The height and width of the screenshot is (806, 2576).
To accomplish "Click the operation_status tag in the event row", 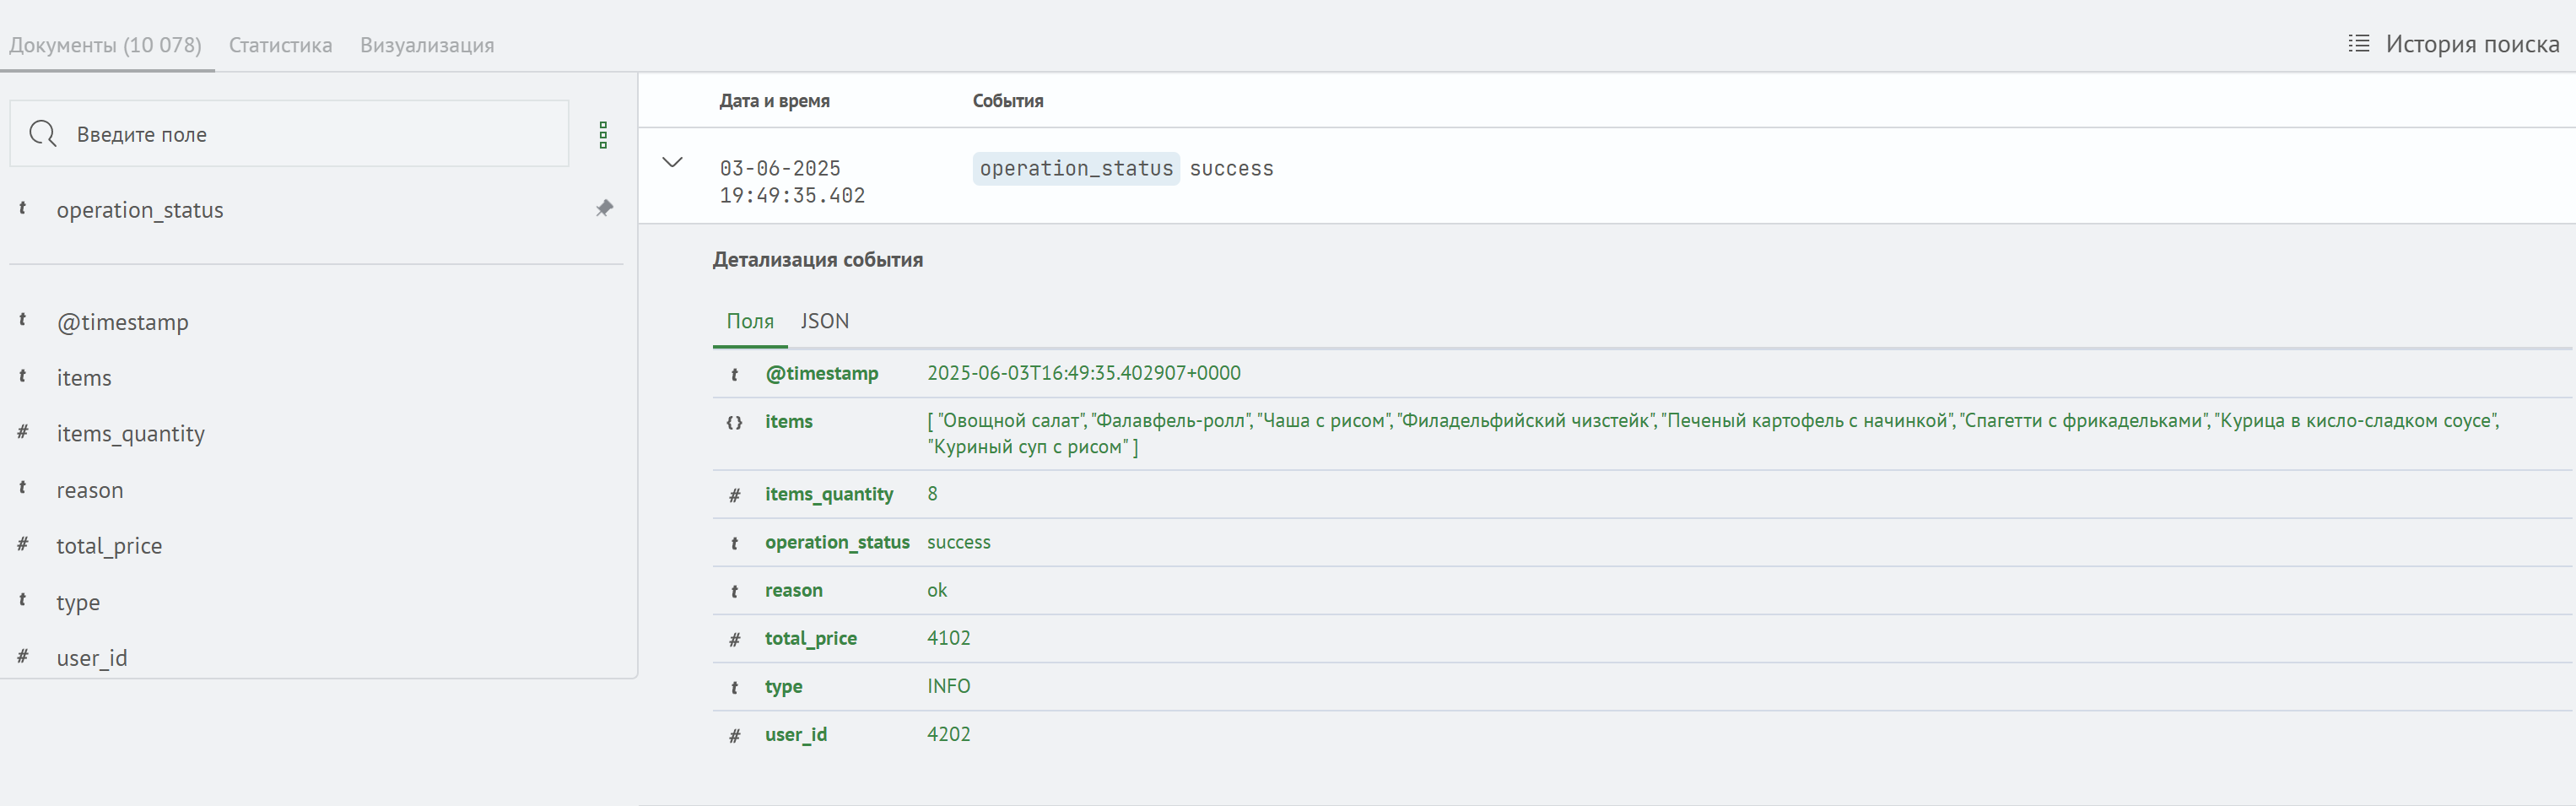I will (x=1075, y=169).
